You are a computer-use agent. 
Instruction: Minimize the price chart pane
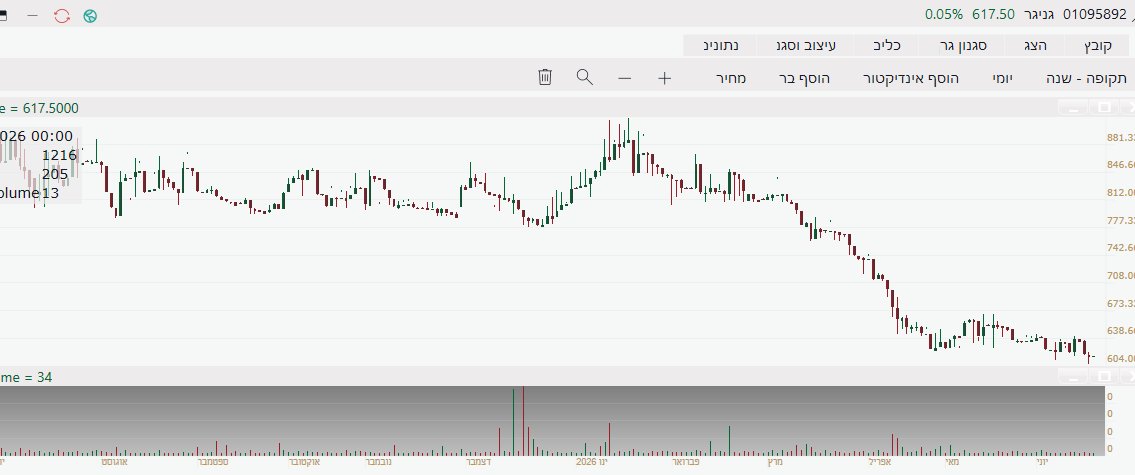[1074, 108]
